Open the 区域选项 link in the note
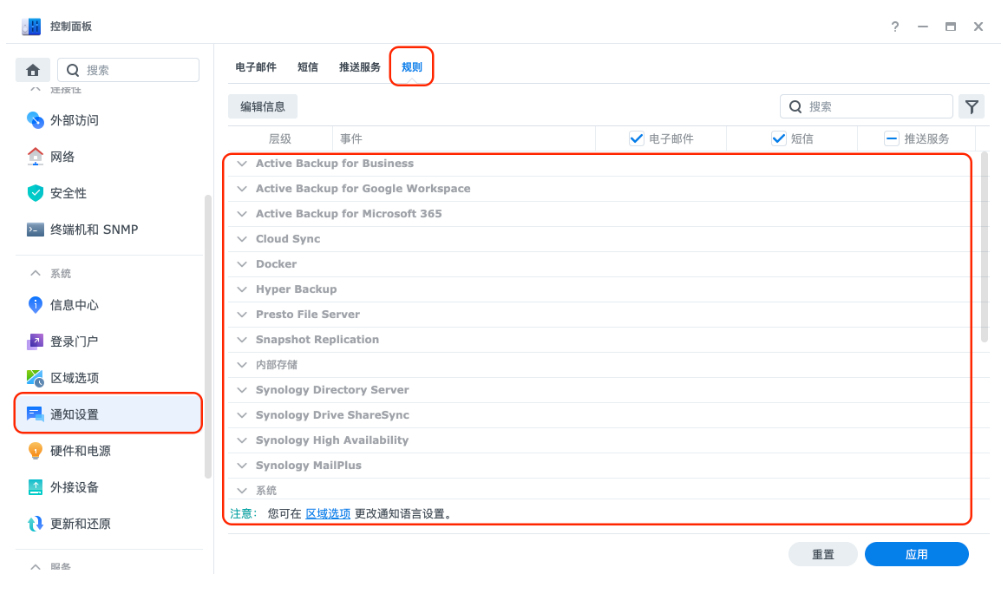The height and width of the screenshot is (592, 1005). [328, 514]
